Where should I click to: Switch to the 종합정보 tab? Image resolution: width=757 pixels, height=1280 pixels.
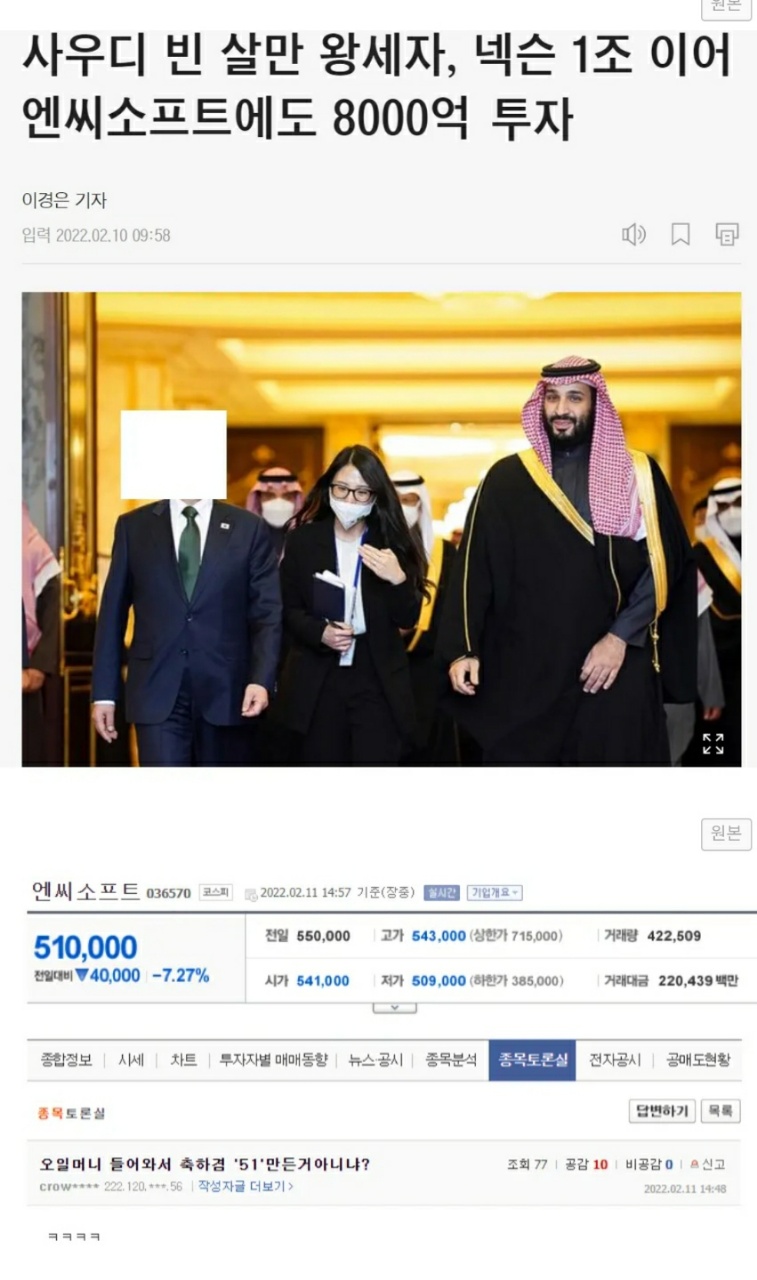coord(66,1060)
